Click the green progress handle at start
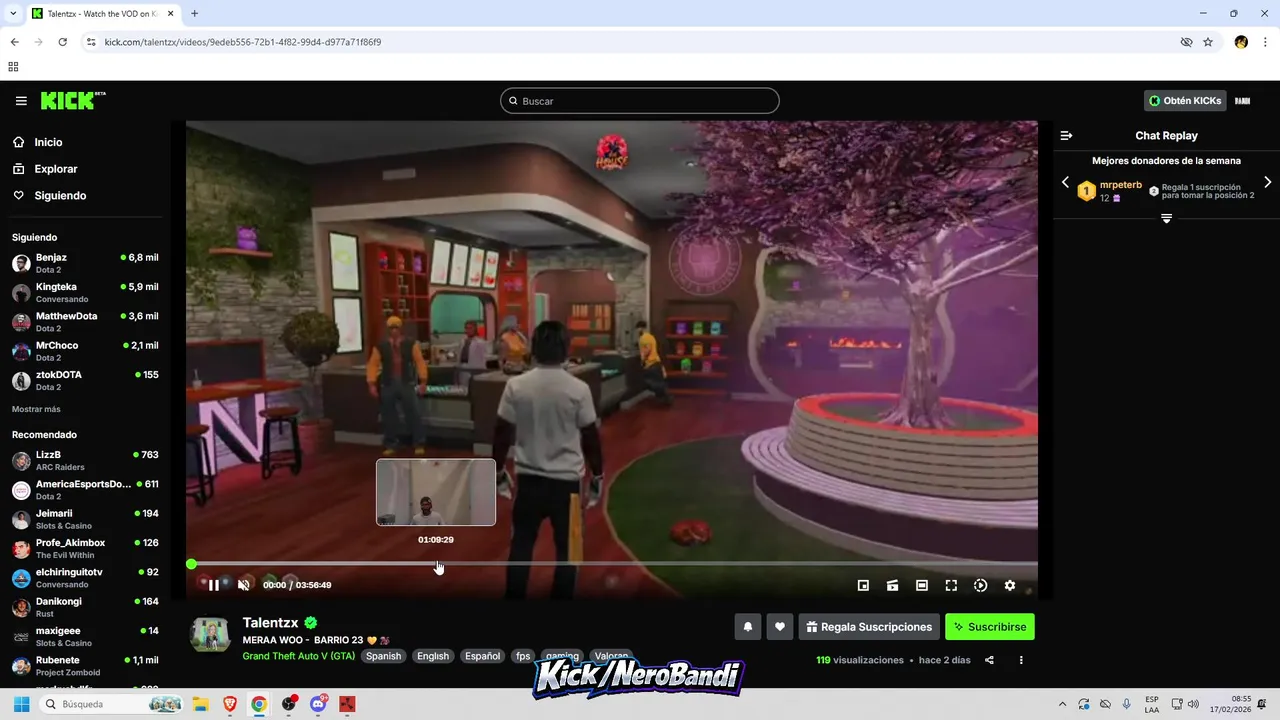The width and height of the screenshot is (1280, 720). pyautogui.click(x=191, y=564)
